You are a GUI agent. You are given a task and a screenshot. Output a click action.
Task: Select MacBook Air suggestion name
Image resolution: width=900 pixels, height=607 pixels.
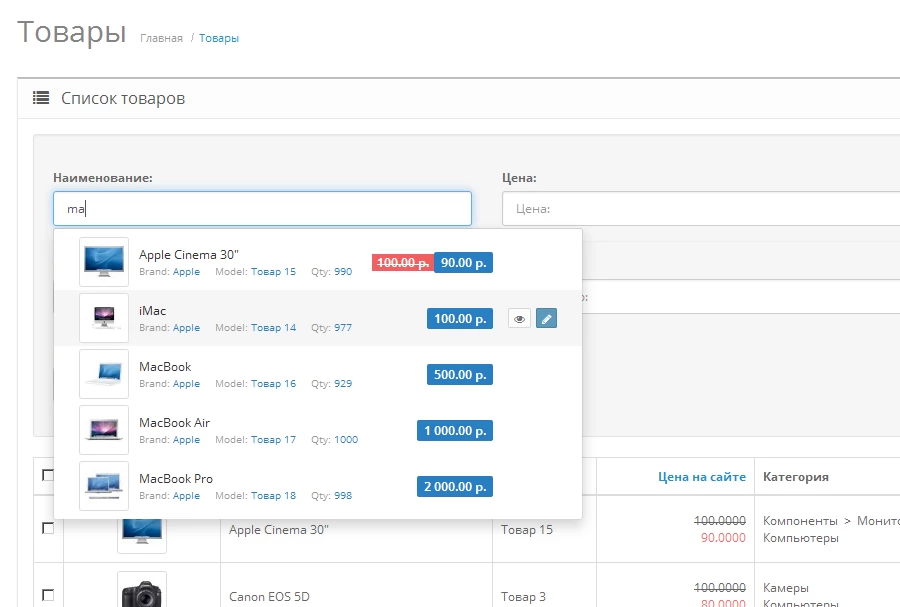[174, 423]
